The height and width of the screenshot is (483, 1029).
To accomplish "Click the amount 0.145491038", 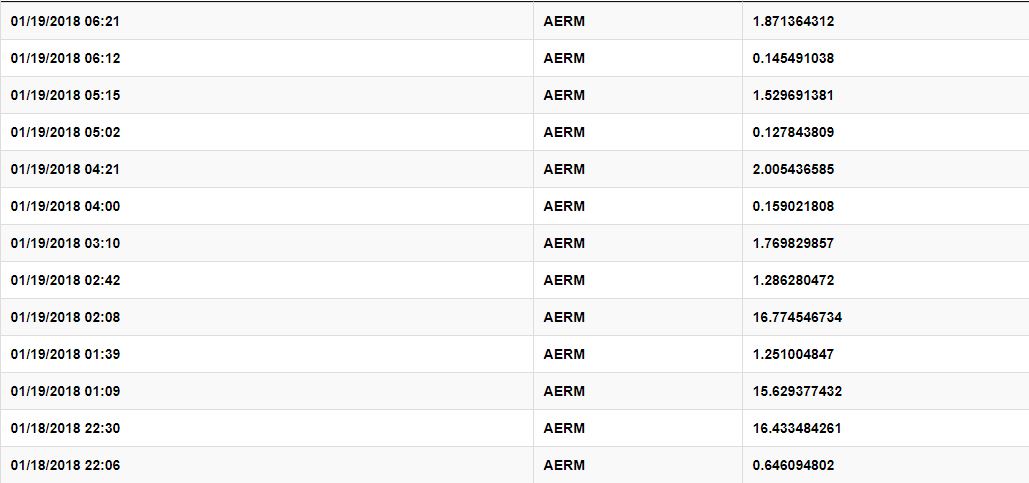I will [793, 58].
